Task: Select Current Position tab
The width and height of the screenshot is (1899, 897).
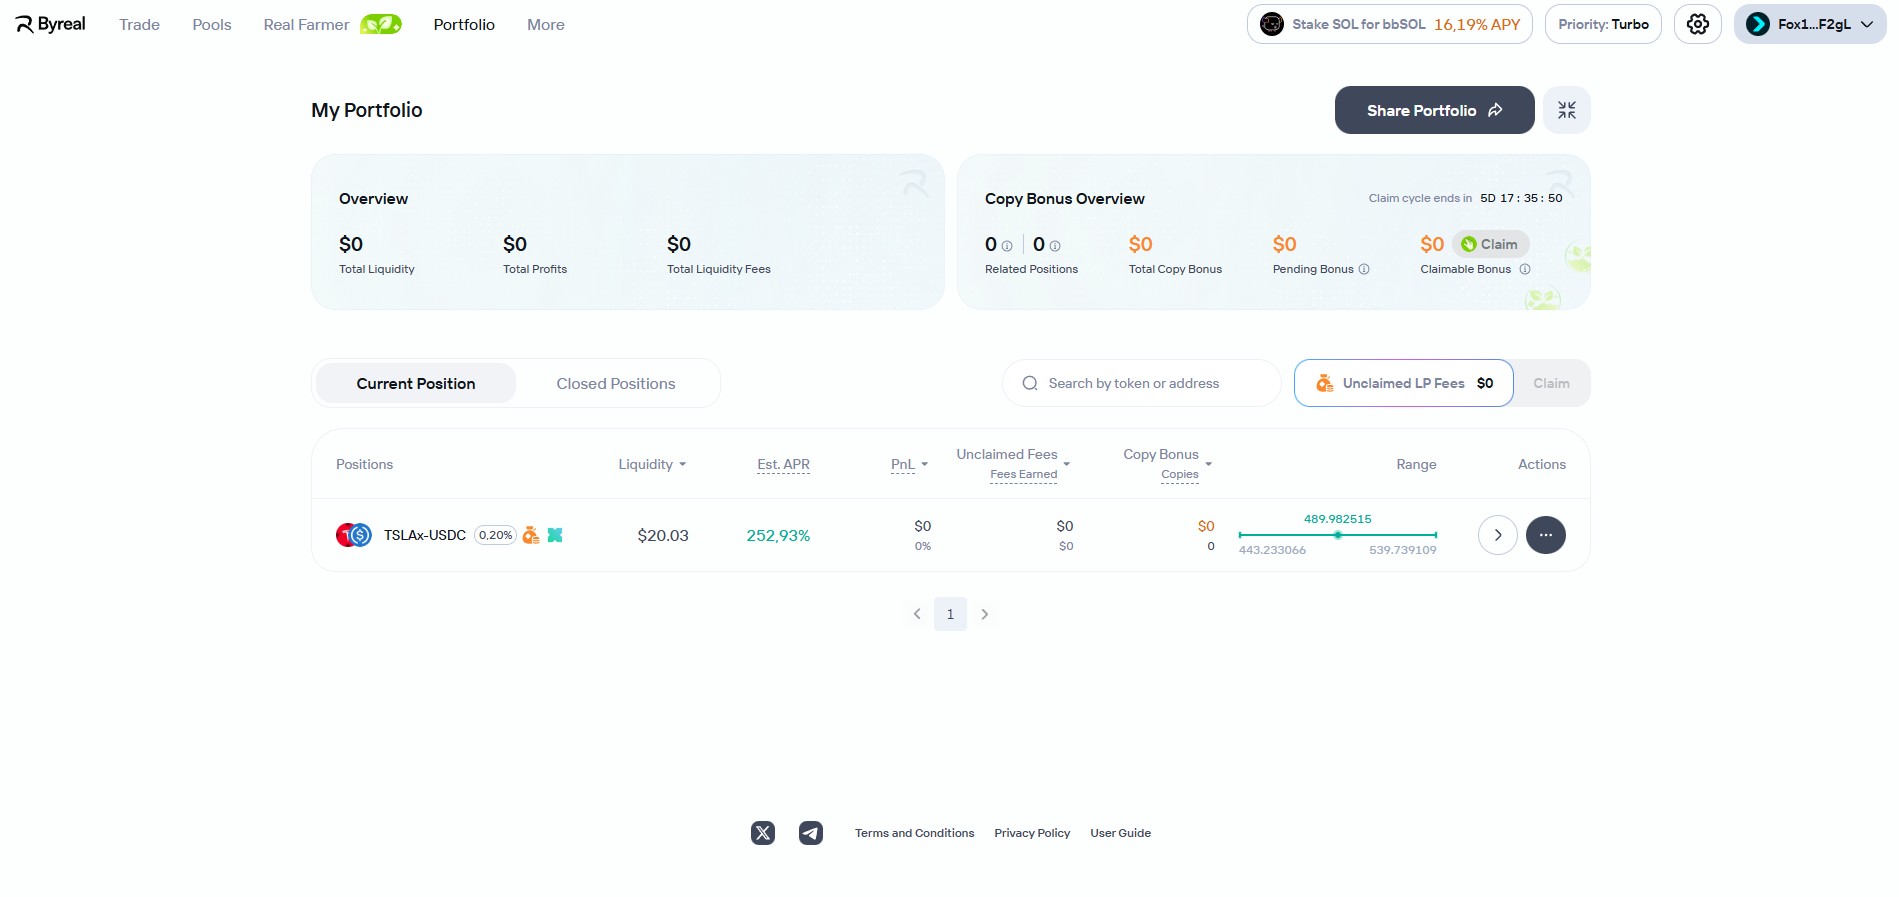Action: [416, 383]
